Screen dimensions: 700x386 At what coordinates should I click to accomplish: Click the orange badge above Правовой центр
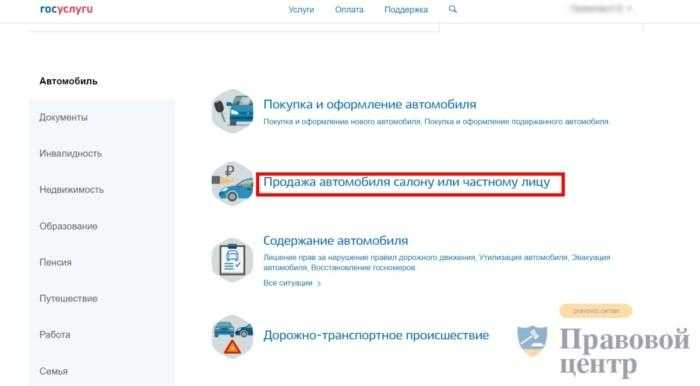[x=596, y=311]
